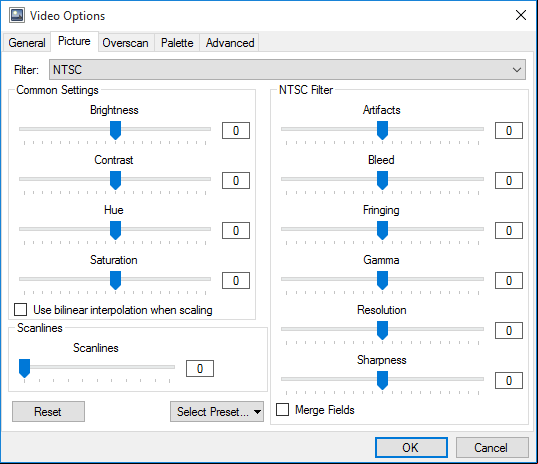Viewport: 538px width, 464px height.
Task: Select the Palette tab
Action: tap(177, 43)
